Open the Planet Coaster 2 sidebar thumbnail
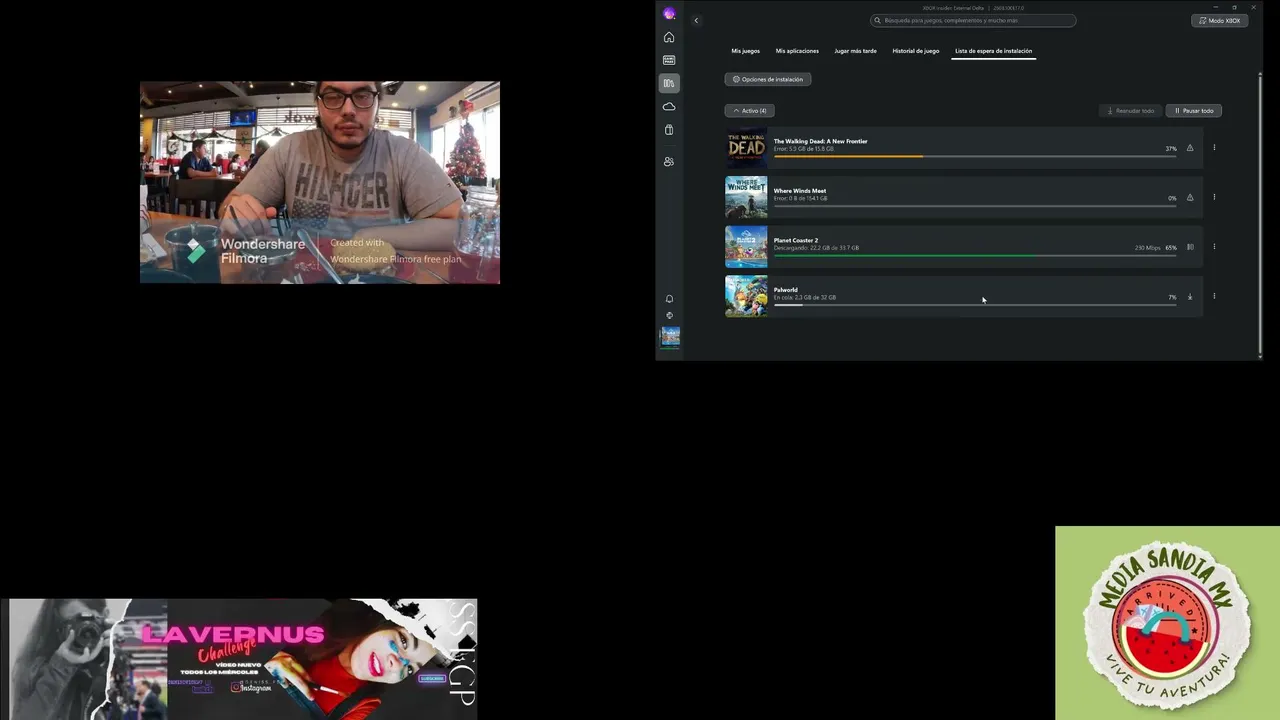Screen dimensions: 1280x720 pos(670,337)
